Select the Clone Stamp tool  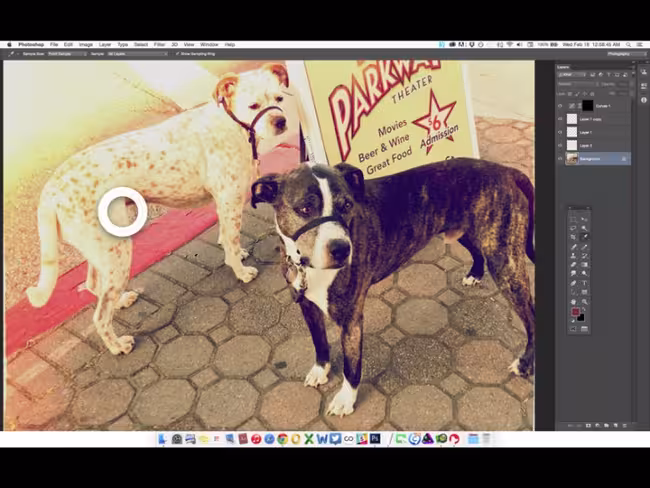pyautogui.click(x=573, y=255)
